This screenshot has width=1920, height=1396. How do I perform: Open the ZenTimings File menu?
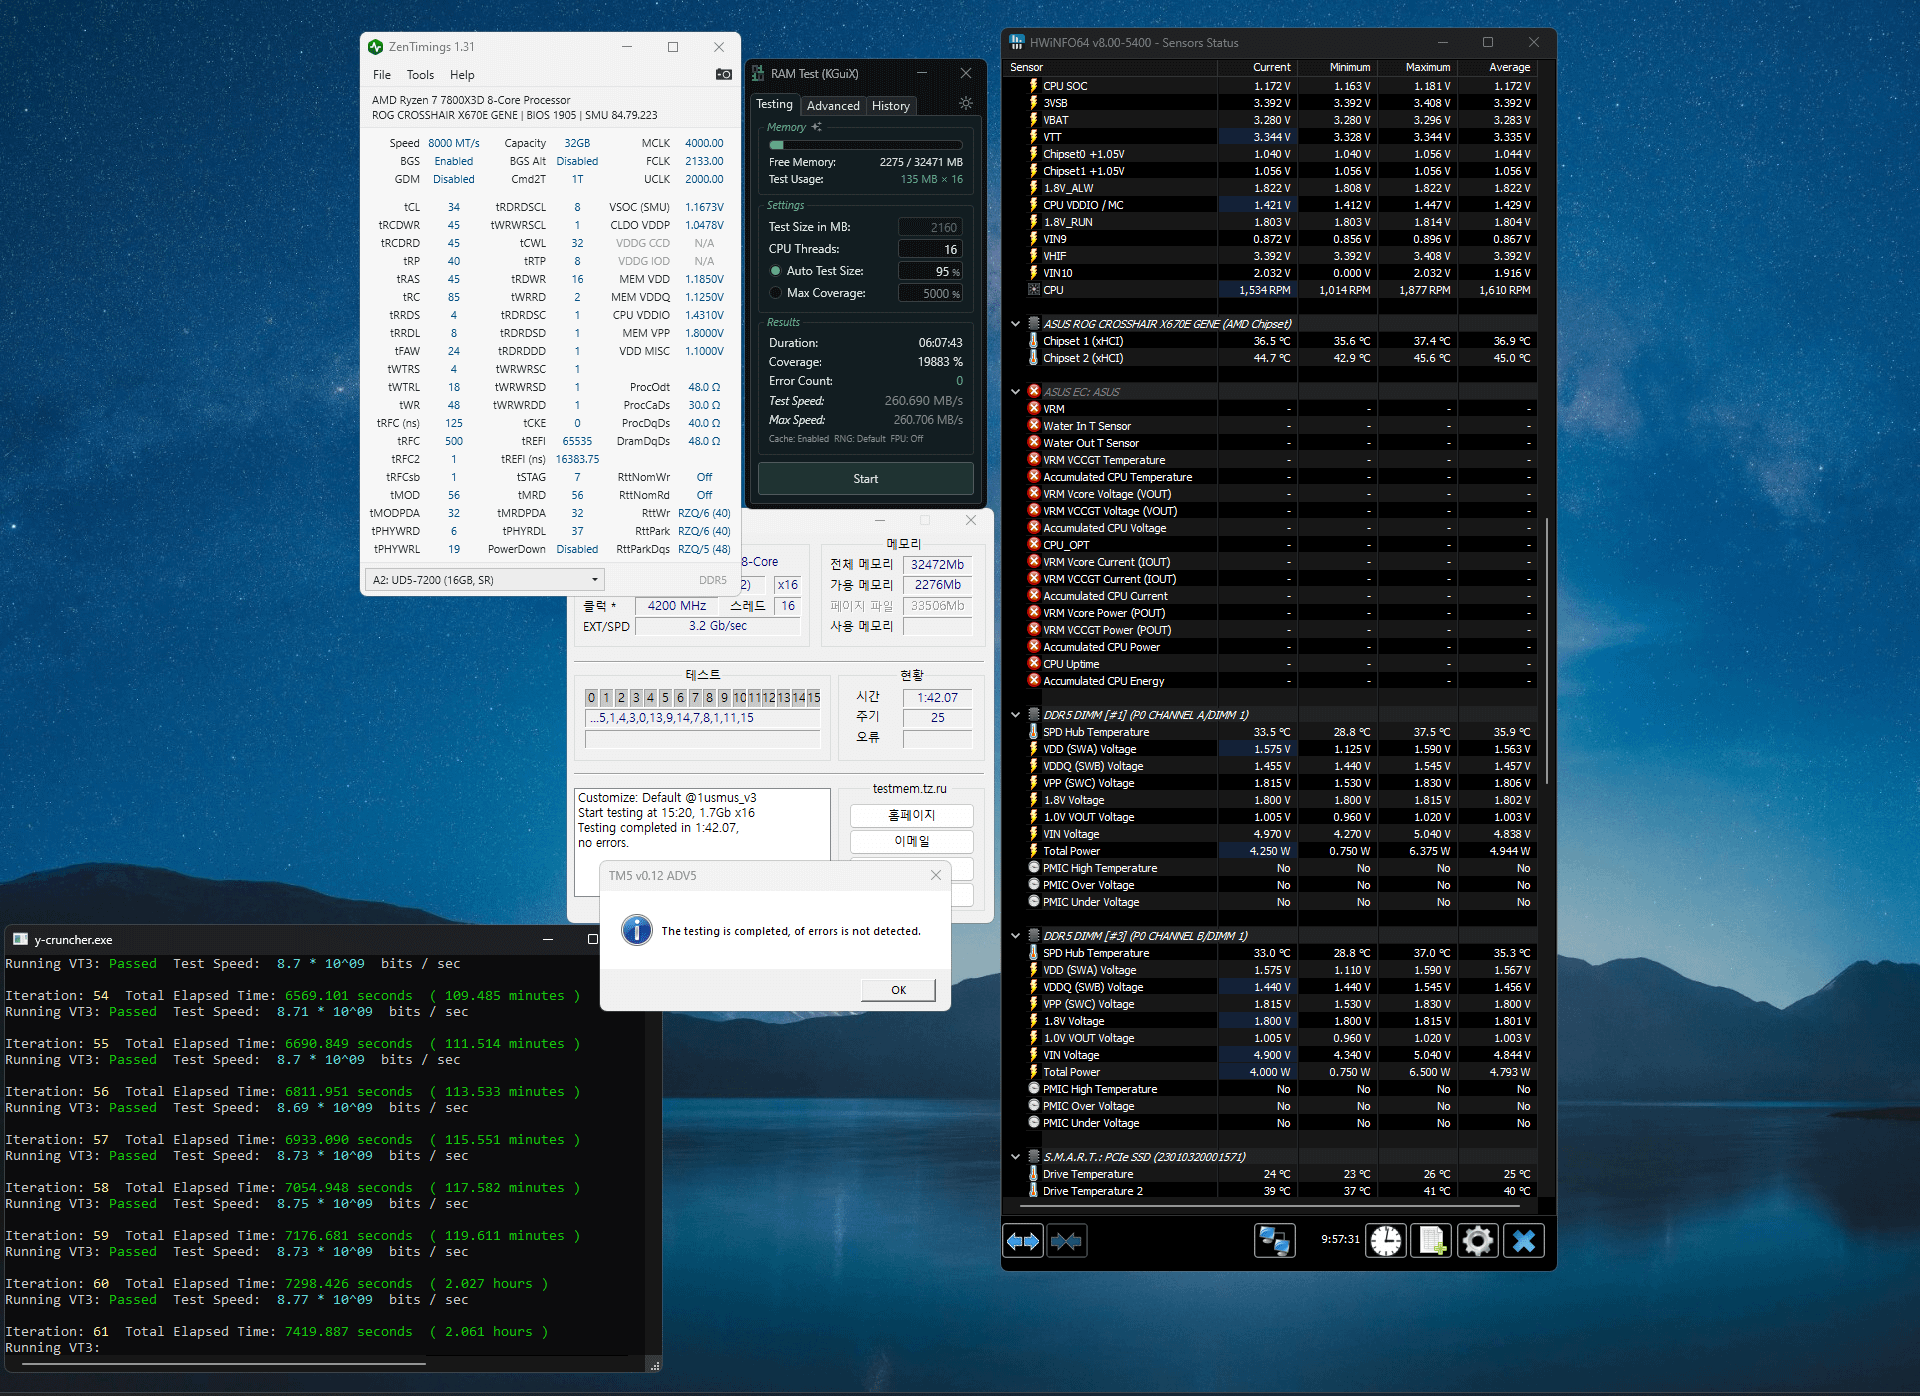(382, 75)
